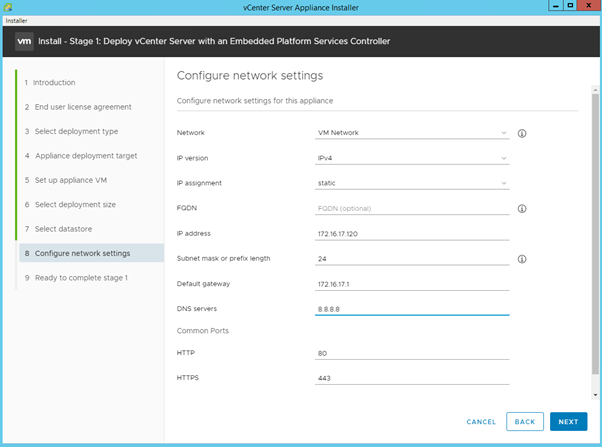Click the info icon beside Subnet mask field

(522, 259)
